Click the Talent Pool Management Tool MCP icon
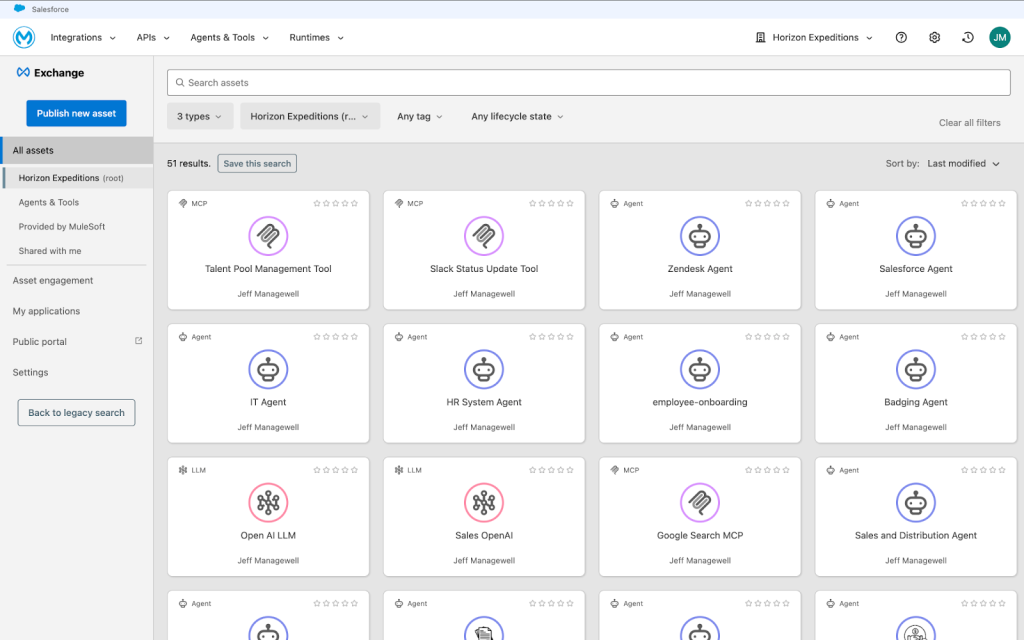The width and height of the screenshot is (1024, 640). (268, 236)
